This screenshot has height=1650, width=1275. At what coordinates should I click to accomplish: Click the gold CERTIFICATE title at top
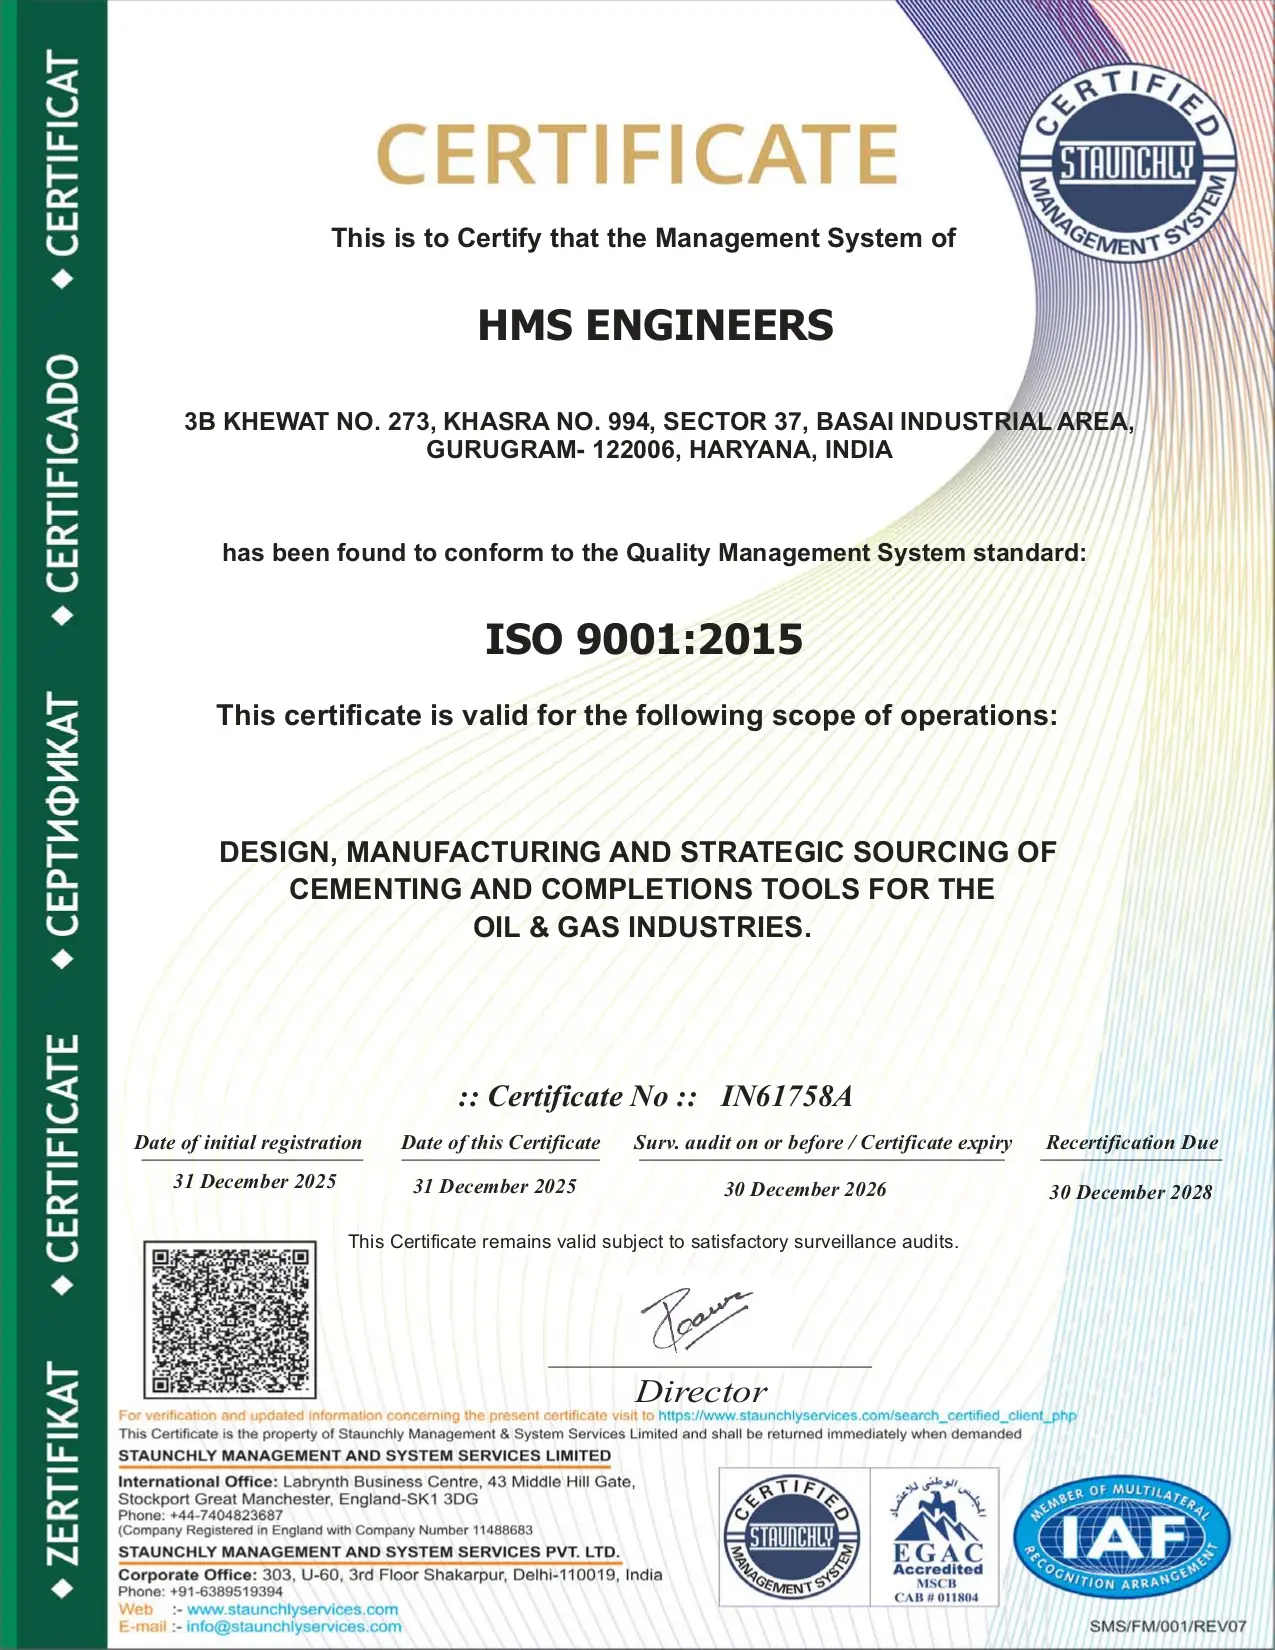[x=637, y=155]
